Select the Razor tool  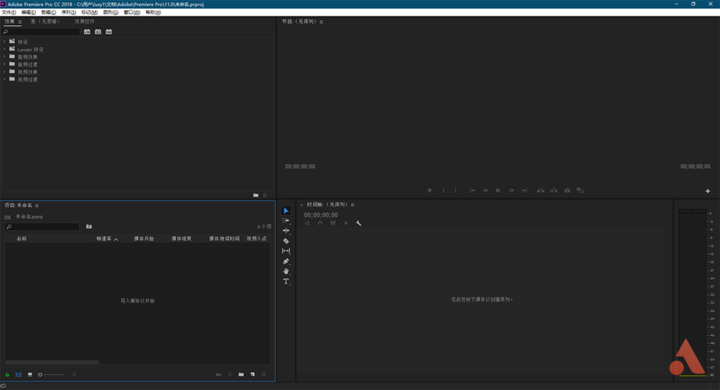click(x=286, y=241)
